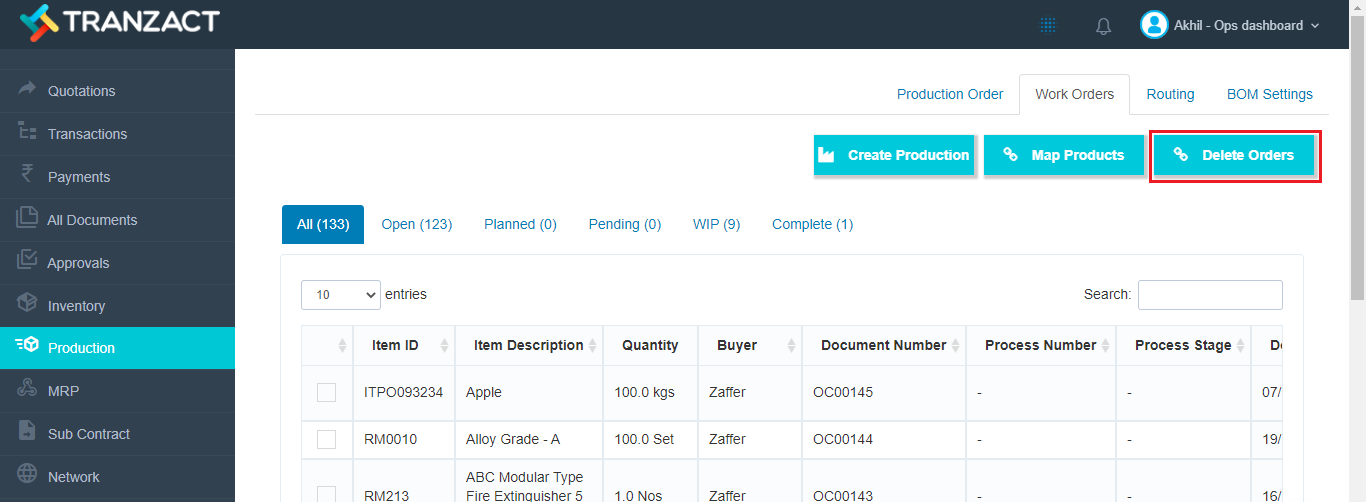Select the Complete (1) filter tab
The height and width of the screenshot is (502, 1366).
point(813,224)
